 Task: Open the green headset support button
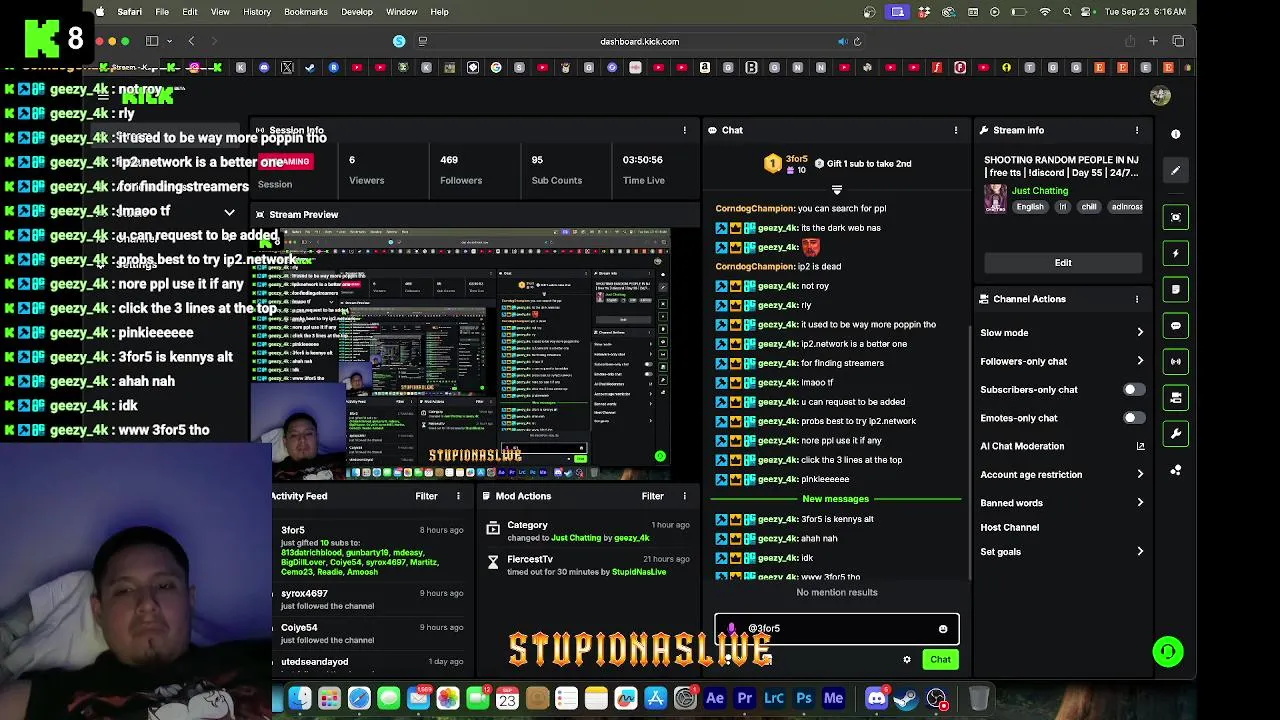[1167, 652]
